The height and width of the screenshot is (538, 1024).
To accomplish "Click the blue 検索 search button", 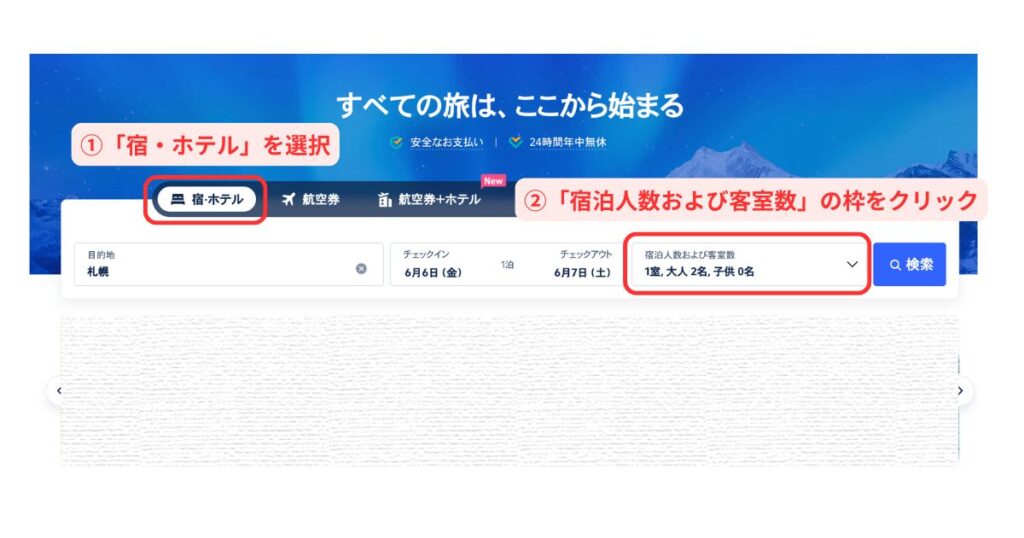I will (910, 264).
